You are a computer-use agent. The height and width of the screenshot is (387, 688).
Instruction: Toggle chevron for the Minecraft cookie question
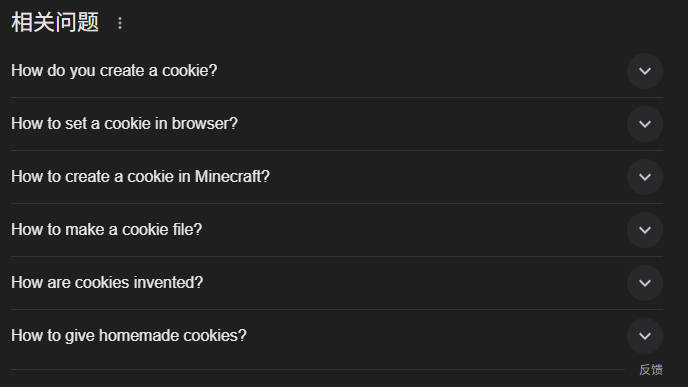coord(645,177)
